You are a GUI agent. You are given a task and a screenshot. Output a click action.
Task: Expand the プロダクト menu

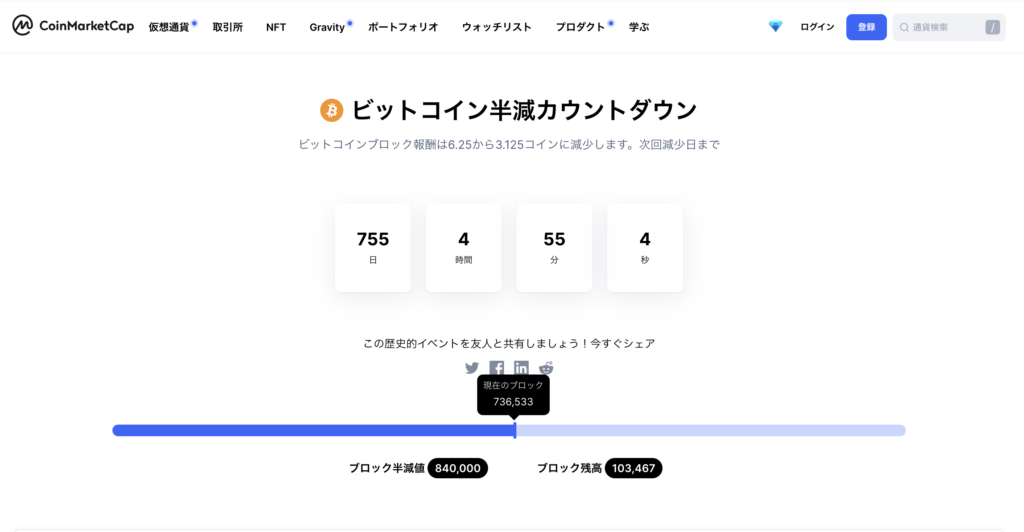tap(580, 27)
